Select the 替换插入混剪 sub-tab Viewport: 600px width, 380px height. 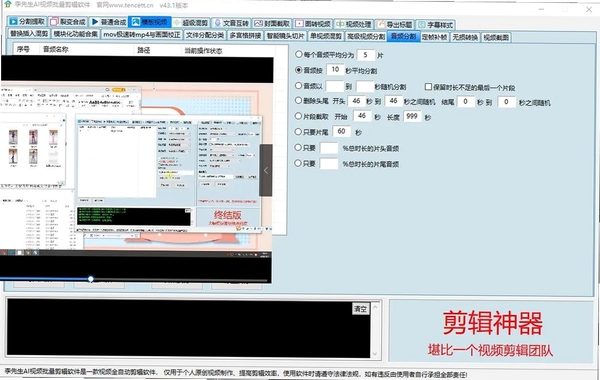(x=29, y=34)
